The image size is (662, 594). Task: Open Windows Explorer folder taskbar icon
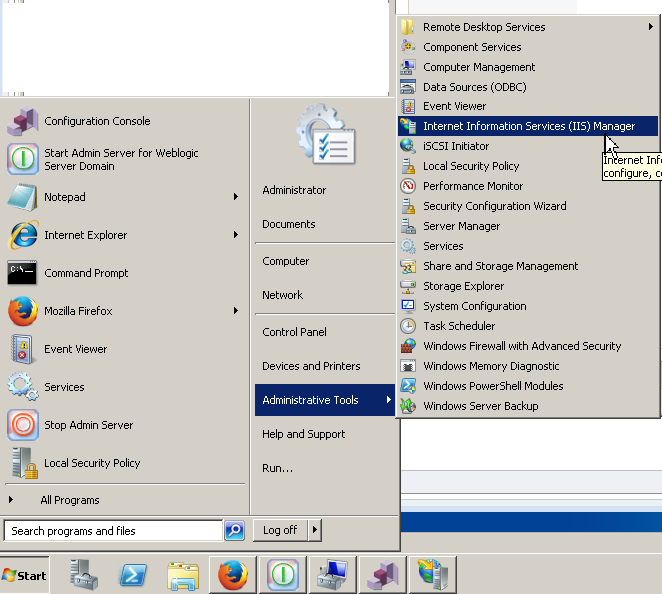(183, 575)
